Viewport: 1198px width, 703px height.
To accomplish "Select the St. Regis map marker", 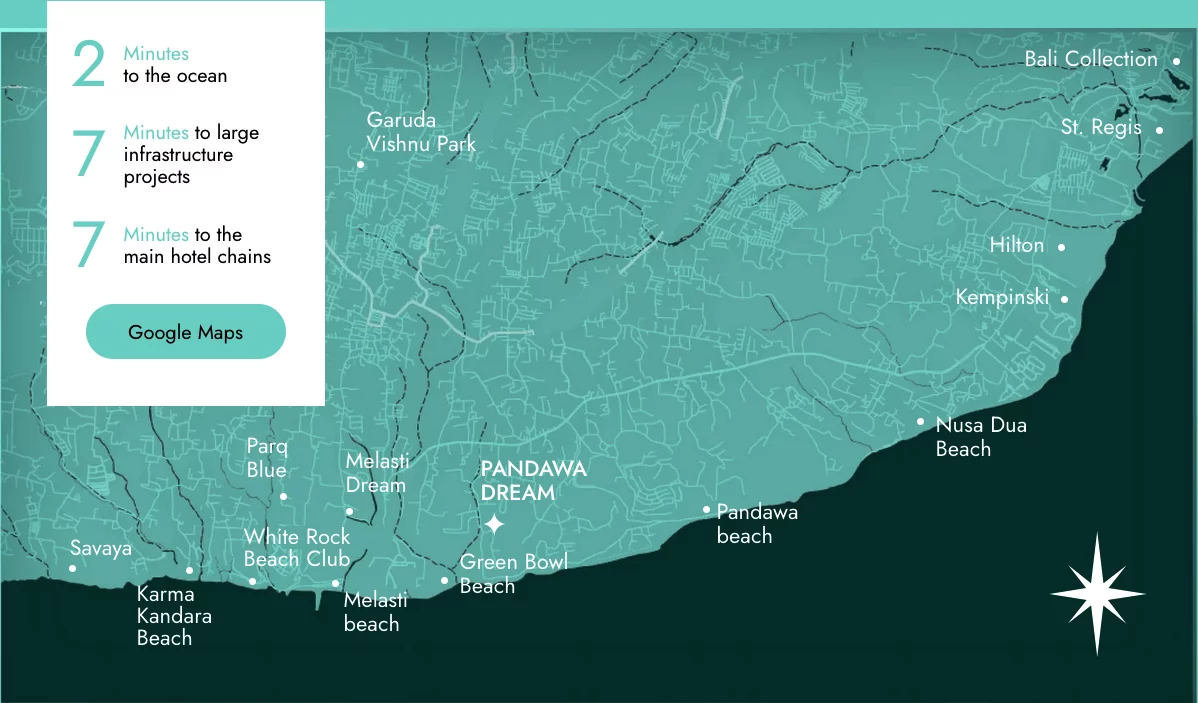I will (1159, 130).
